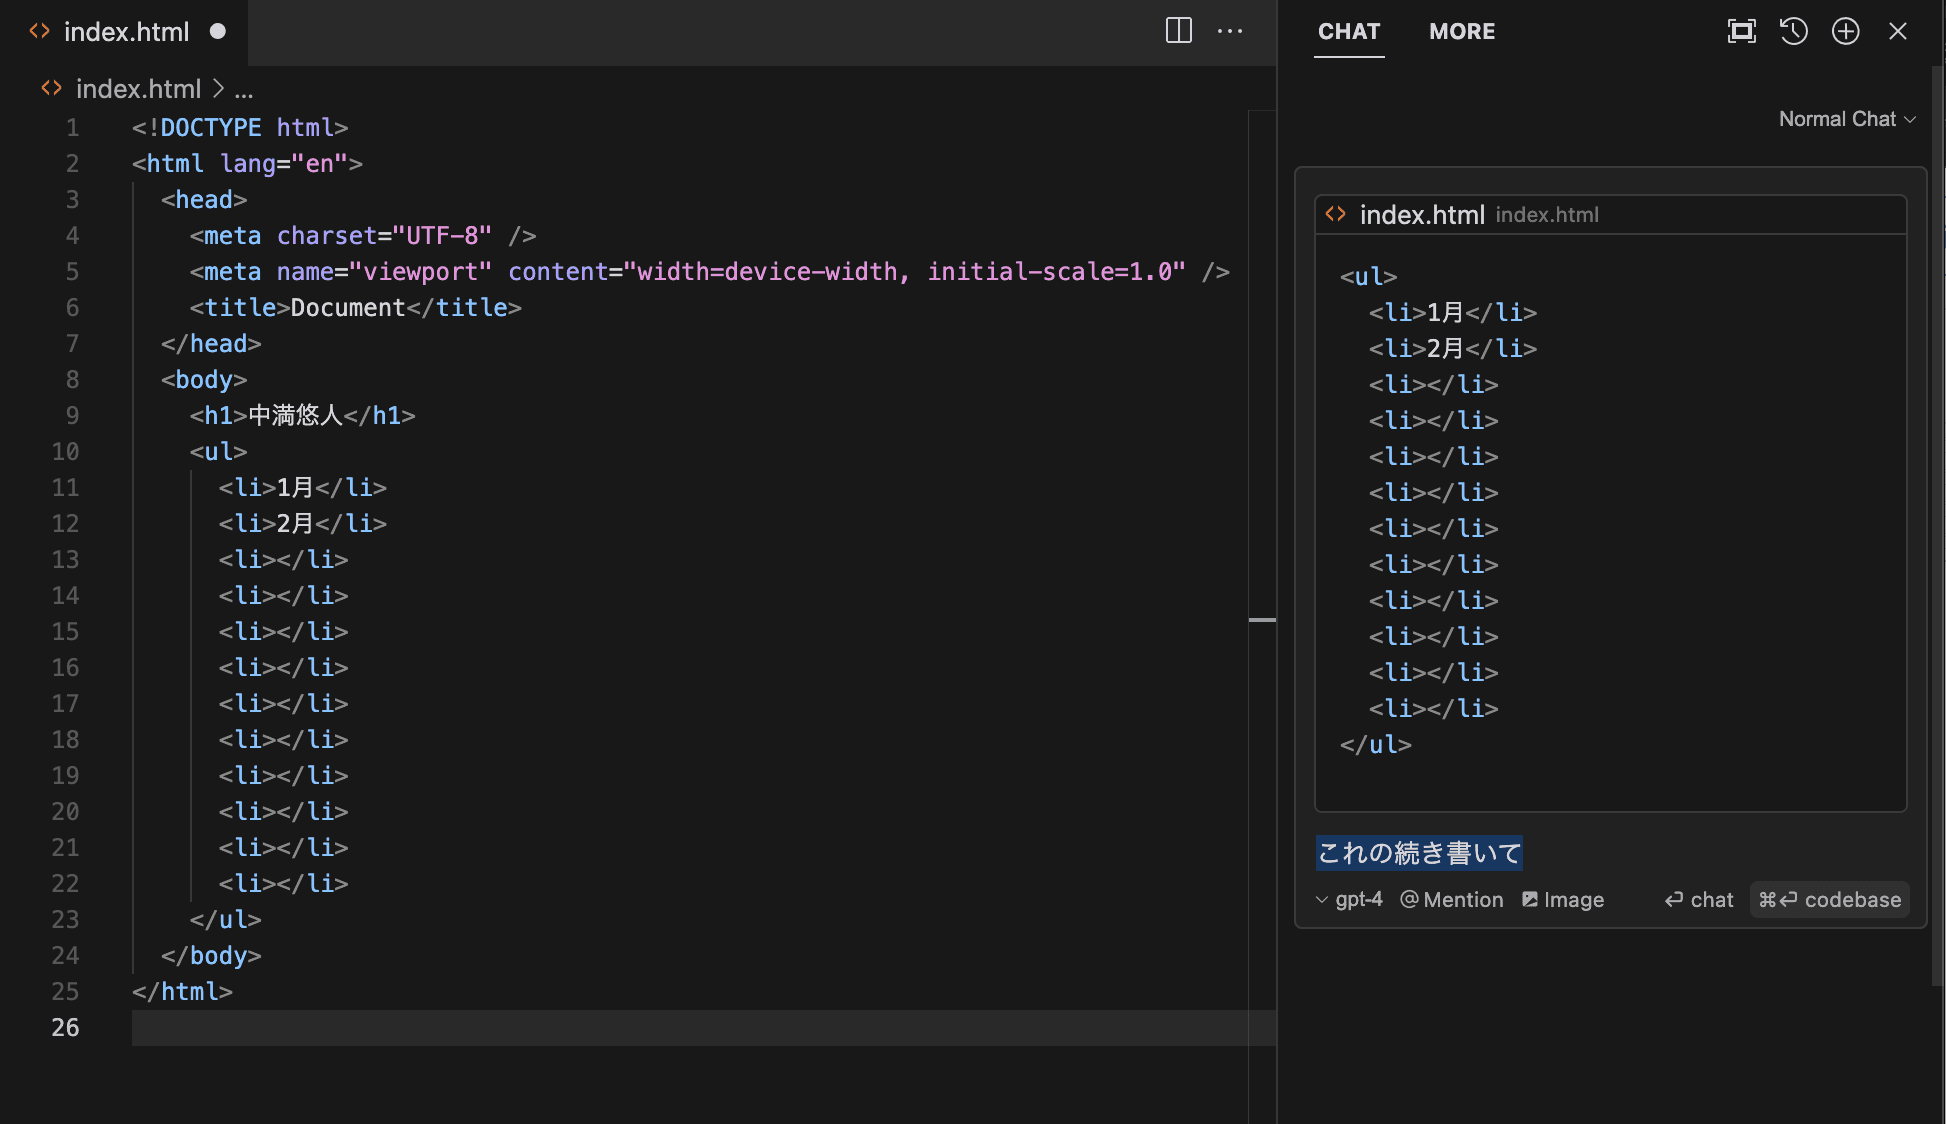Click the editor minimap scrollbar marker

point(1262,620)
